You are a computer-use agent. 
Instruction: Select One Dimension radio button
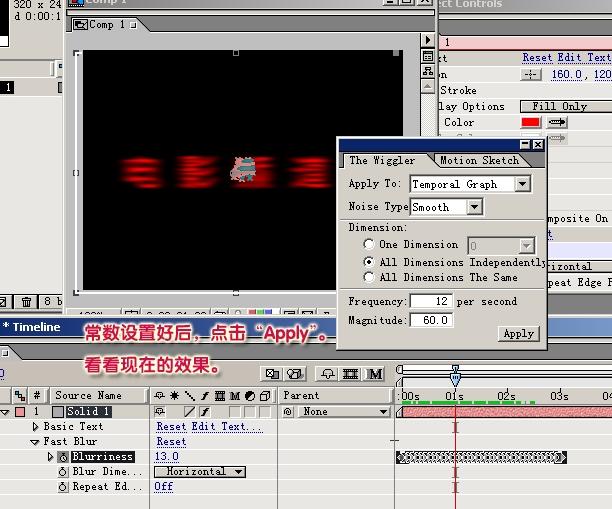[368, 244]
